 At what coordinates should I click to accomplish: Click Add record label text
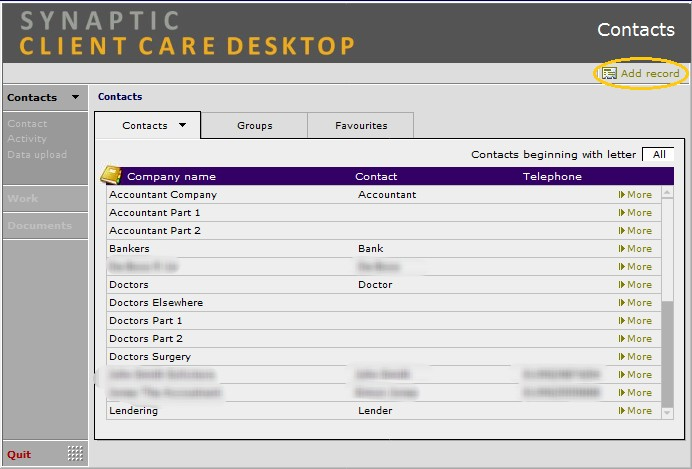[x=650, y=74]
